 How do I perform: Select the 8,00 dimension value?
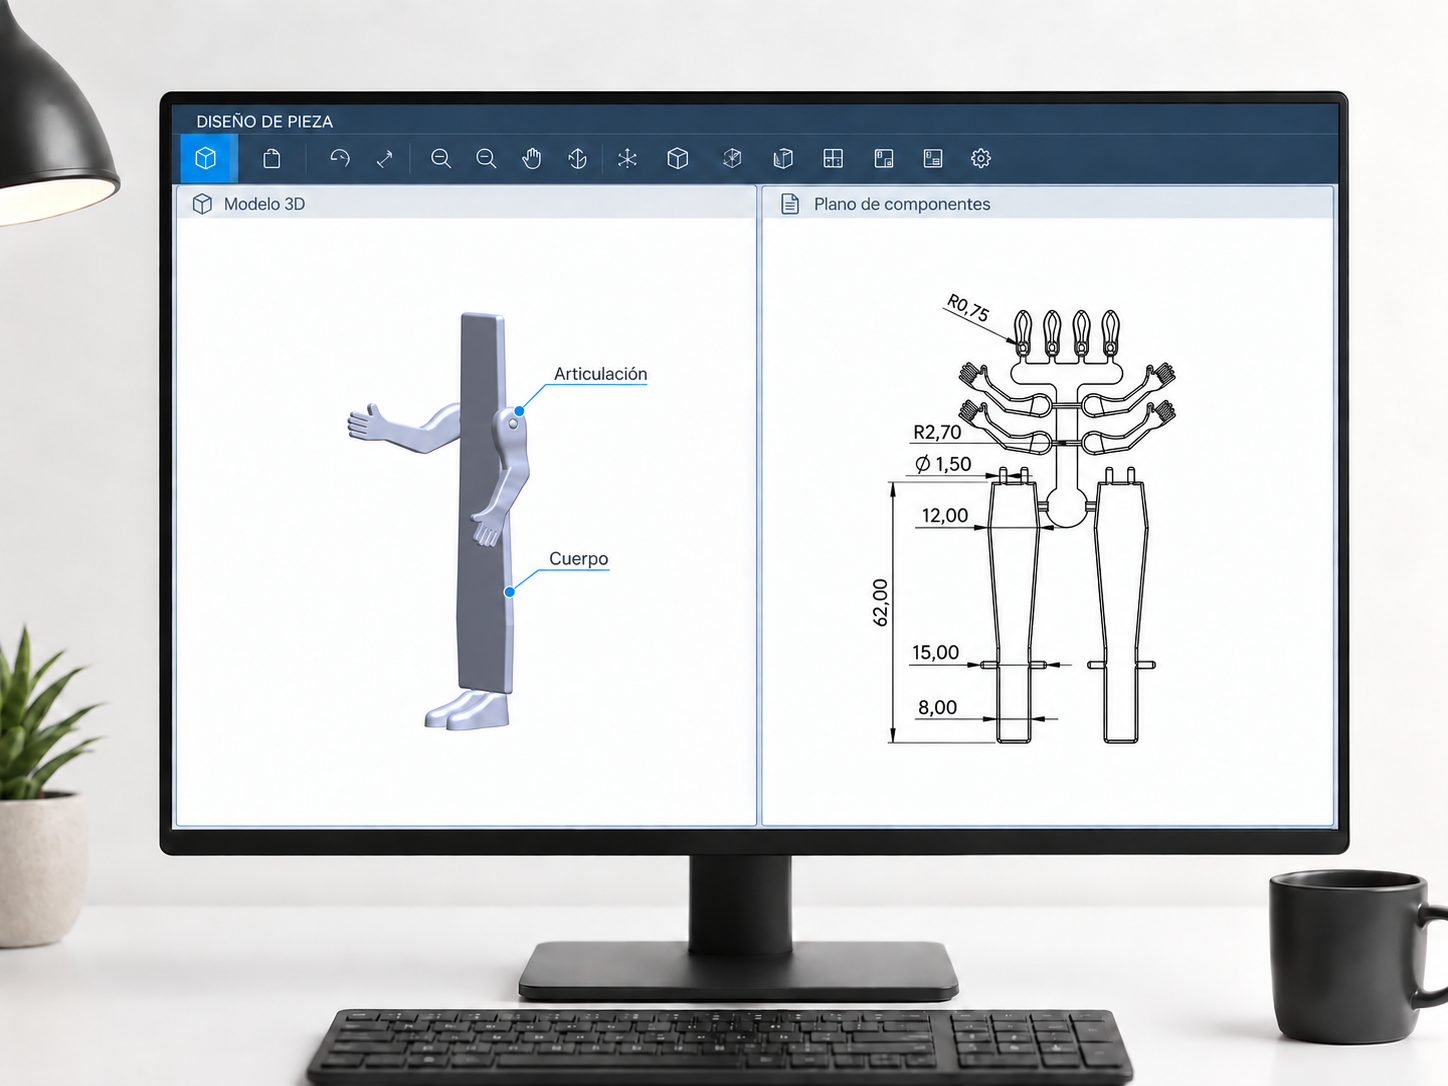click(938, 708)
